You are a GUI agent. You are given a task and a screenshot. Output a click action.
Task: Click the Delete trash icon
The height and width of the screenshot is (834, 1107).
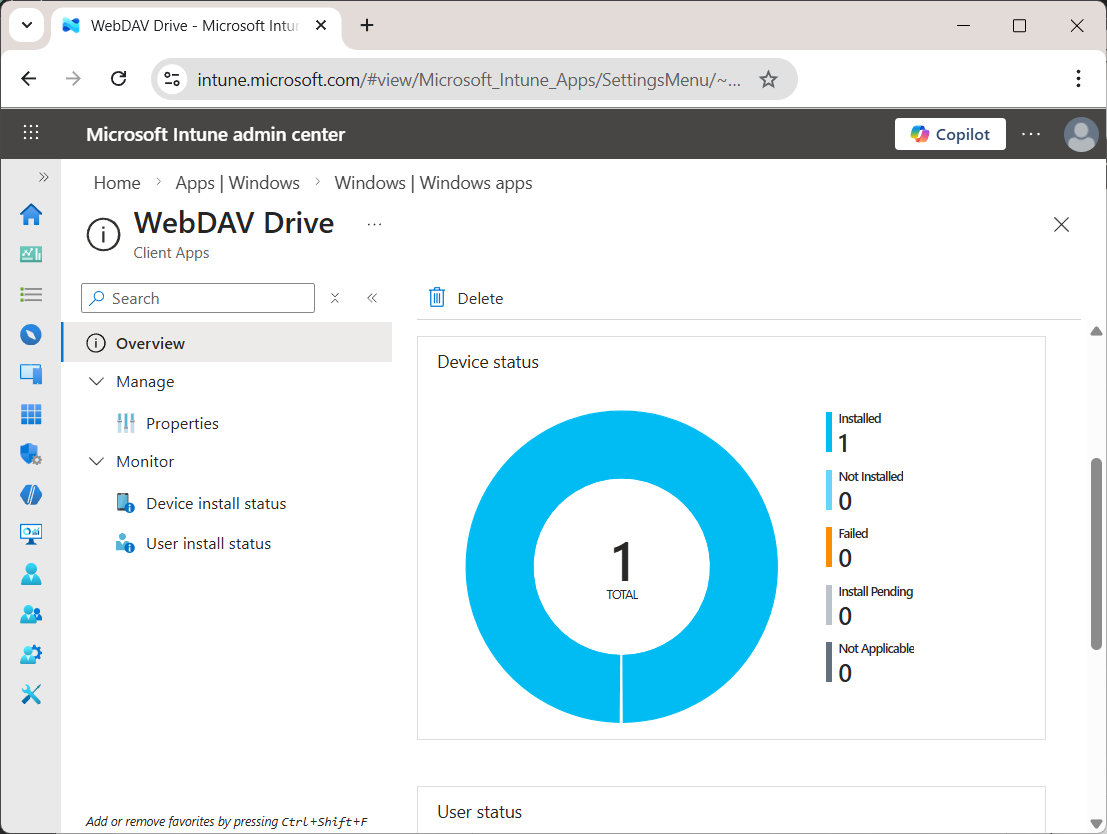(x=437, y=297)
